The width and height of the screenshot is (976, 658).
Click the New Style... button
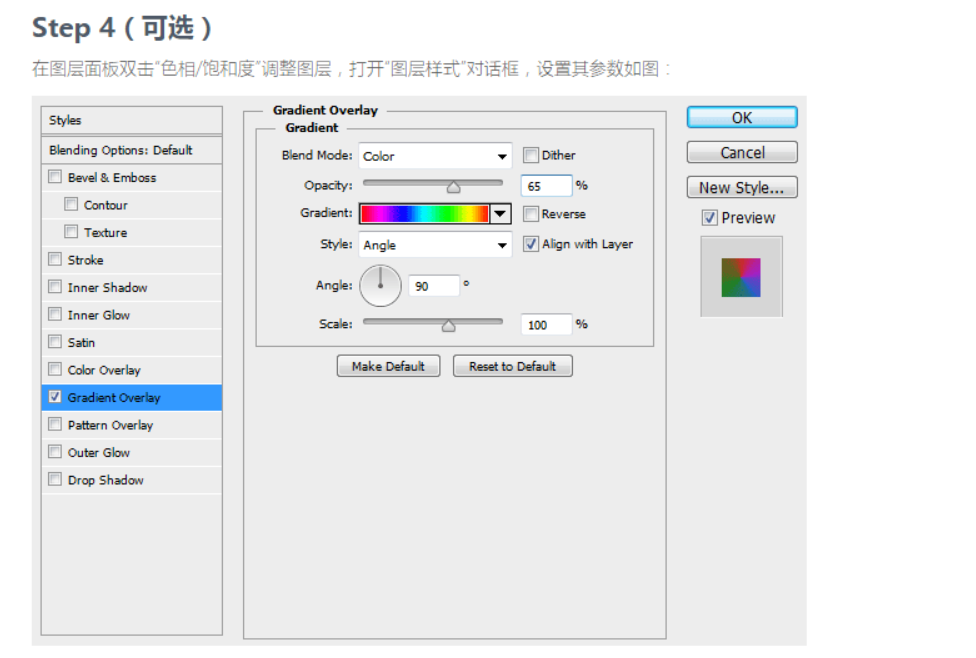[x=742, y=188]
